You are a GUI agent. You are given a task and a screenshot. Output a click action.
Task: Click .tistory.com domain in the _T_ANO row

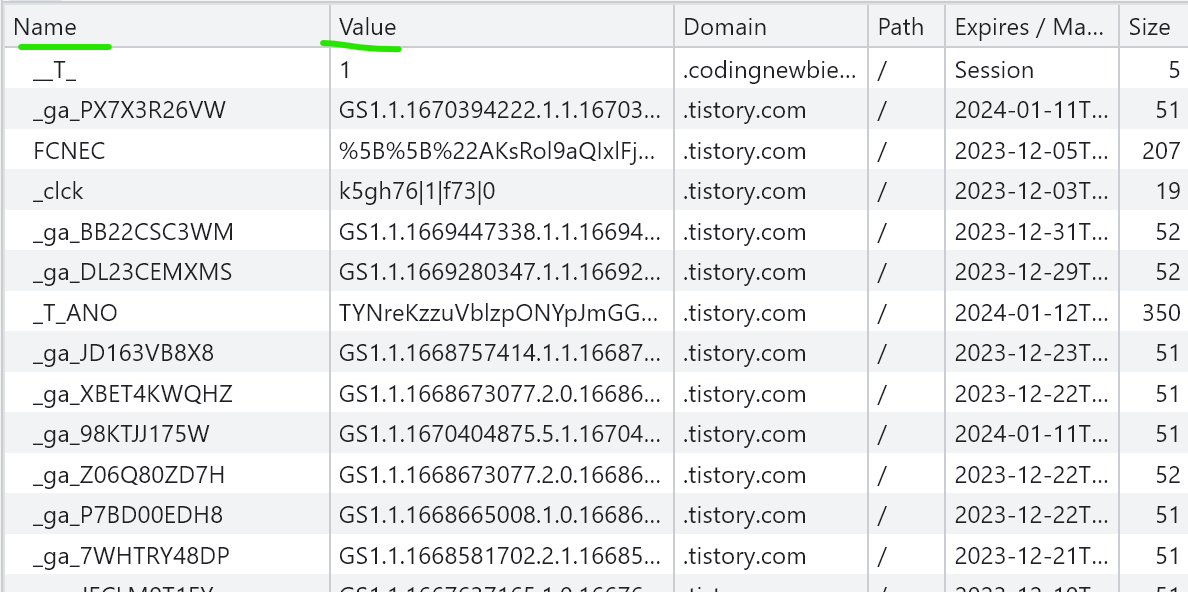744,313
